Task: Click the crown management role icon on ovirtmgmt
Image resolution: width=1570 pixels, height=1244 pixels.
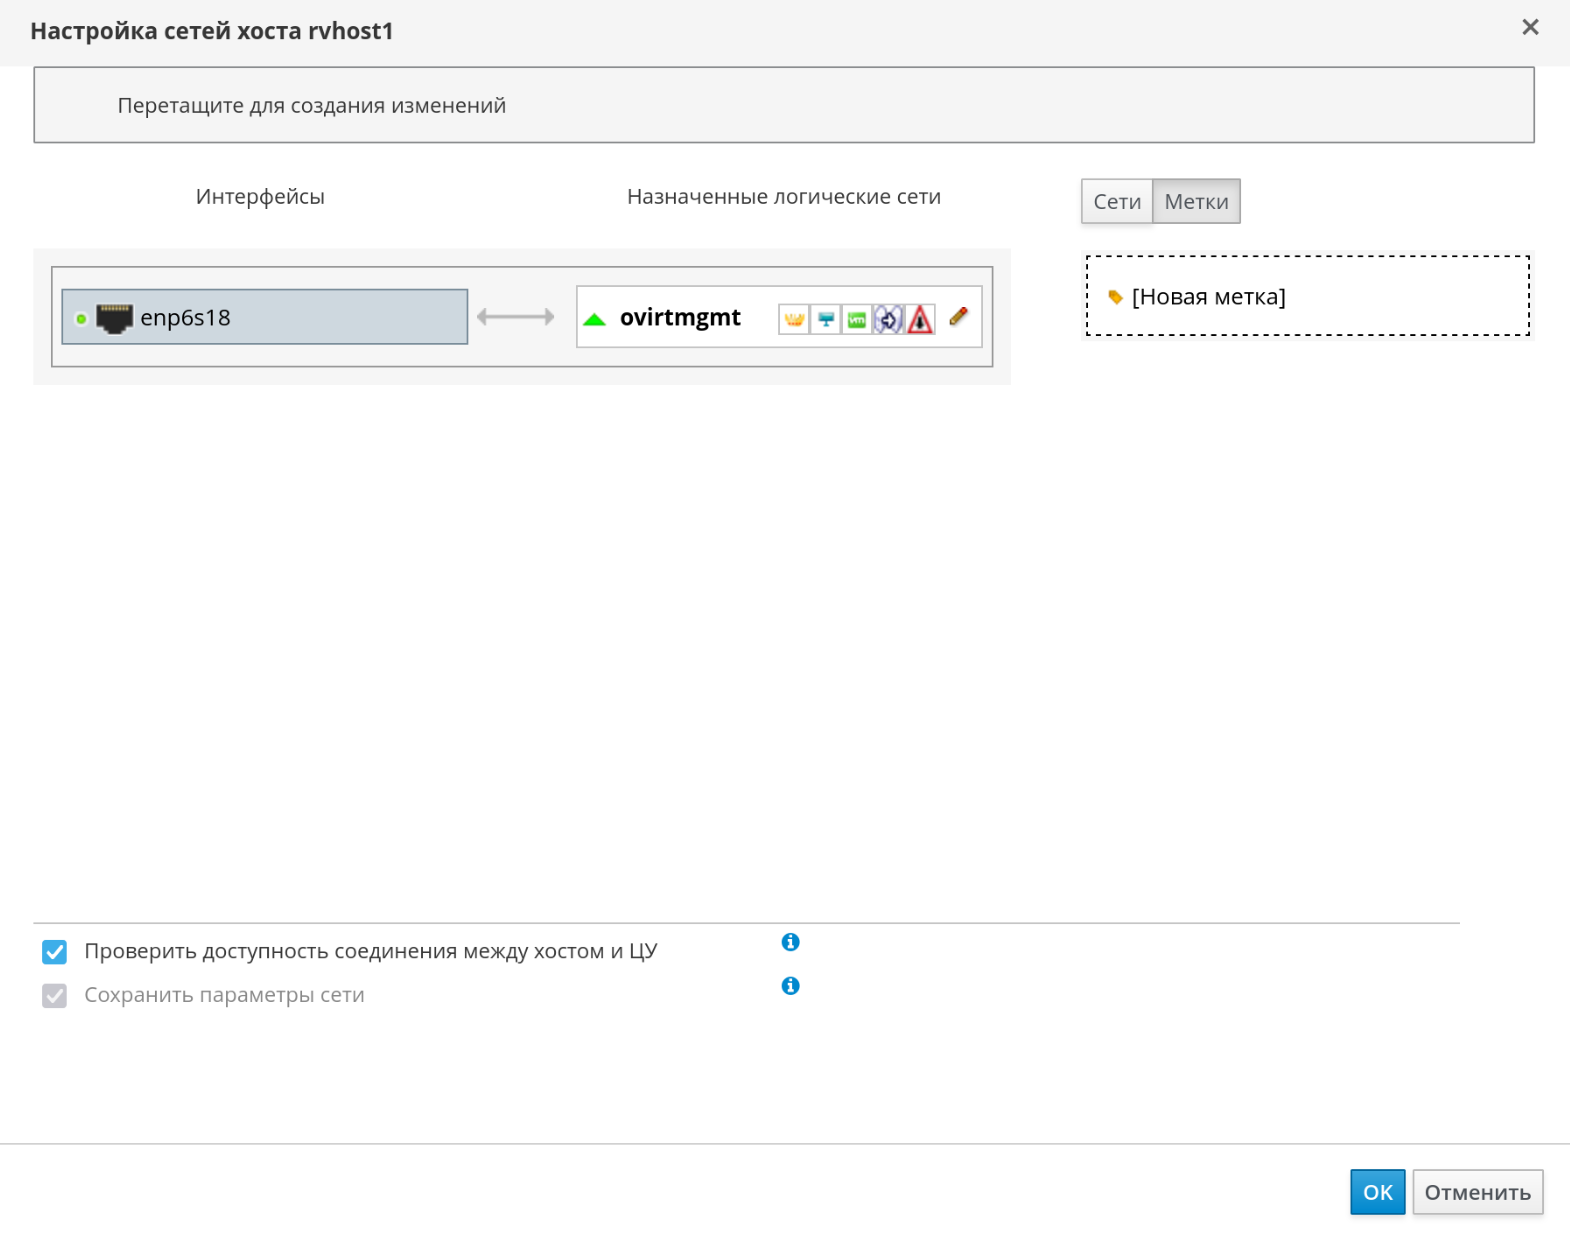Action: [x=794, y=319]
